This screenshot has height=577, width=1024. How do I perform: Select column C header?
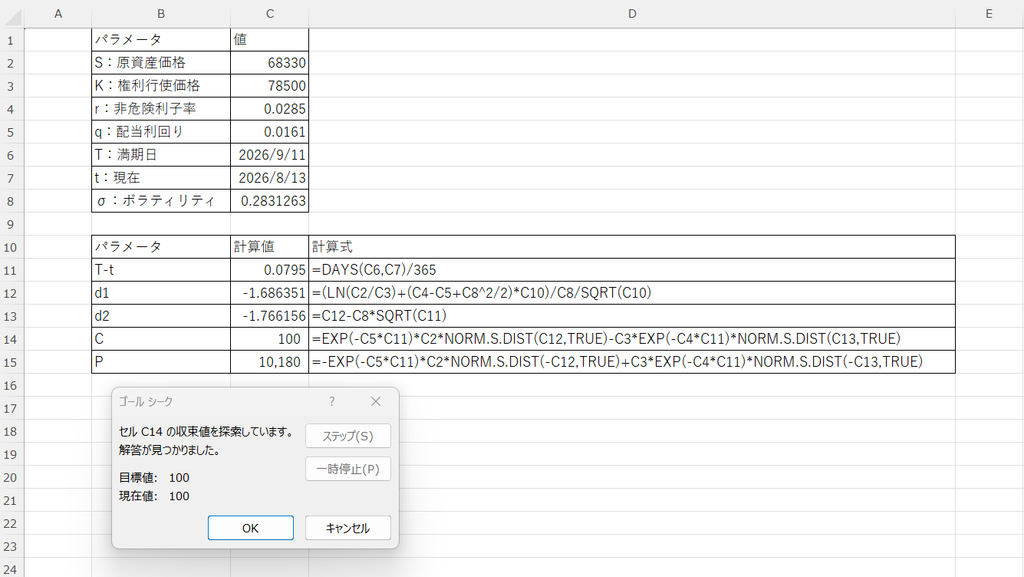point(270,14)
